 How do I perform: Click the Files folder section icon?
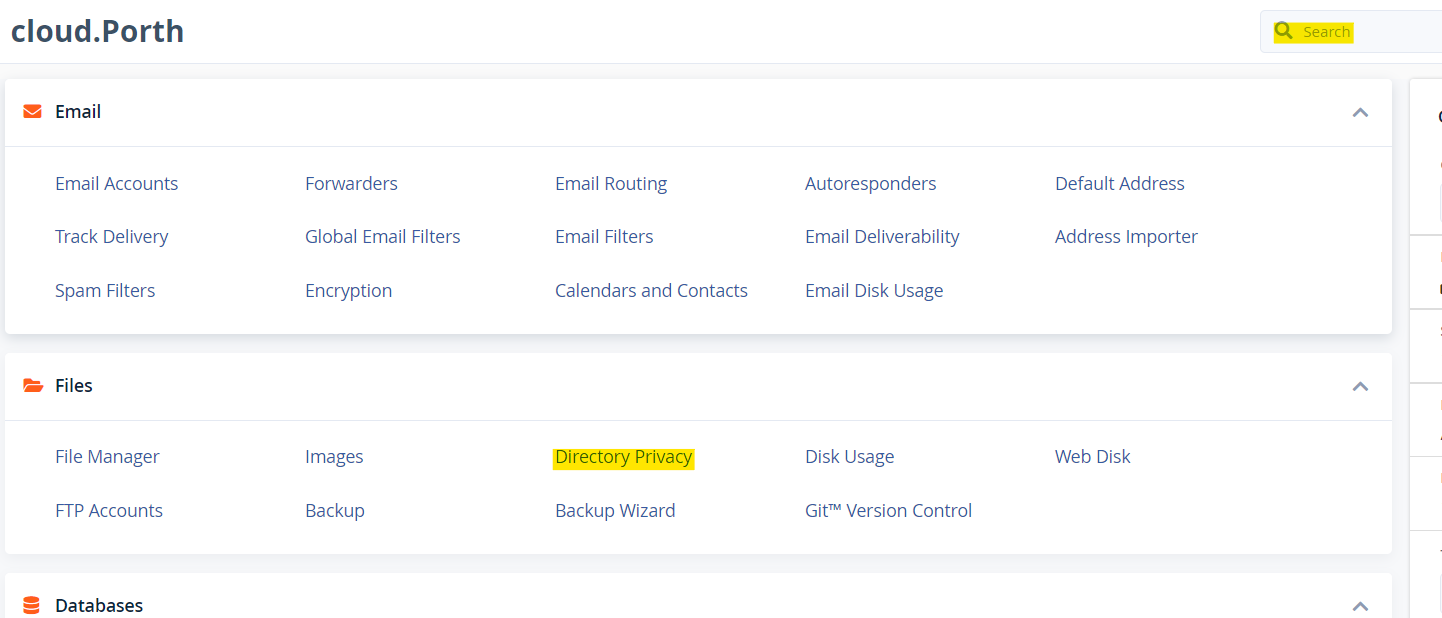point(33,386)
